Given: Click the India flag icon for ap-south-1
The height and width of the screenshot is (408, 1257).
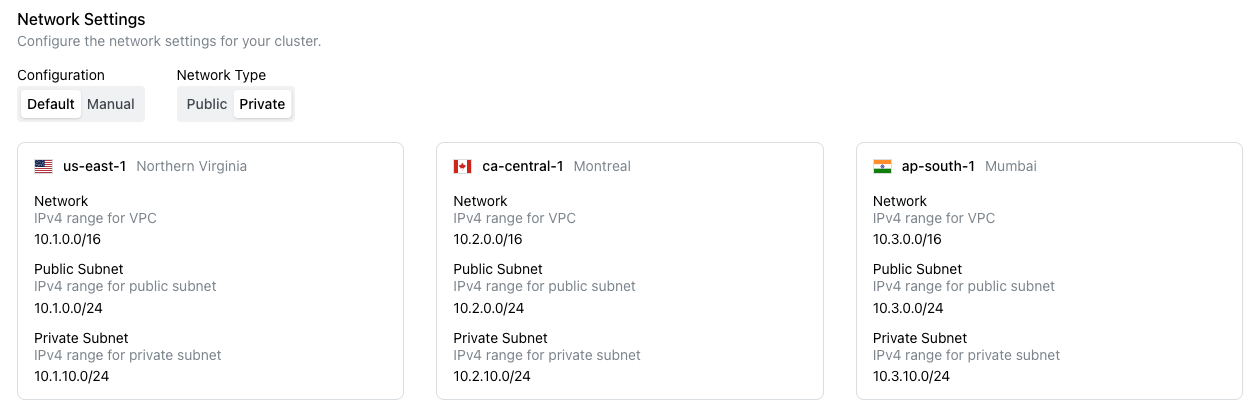Looking at the screenshot, I should tap(882, 166).
